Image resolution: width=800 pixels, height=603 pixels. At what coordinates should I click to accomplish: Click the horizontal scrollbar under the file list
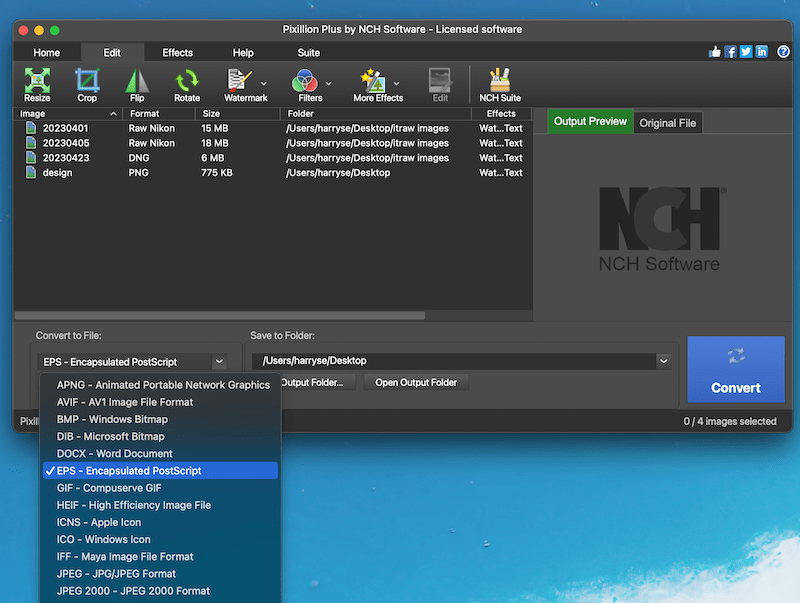click(220, 316)
